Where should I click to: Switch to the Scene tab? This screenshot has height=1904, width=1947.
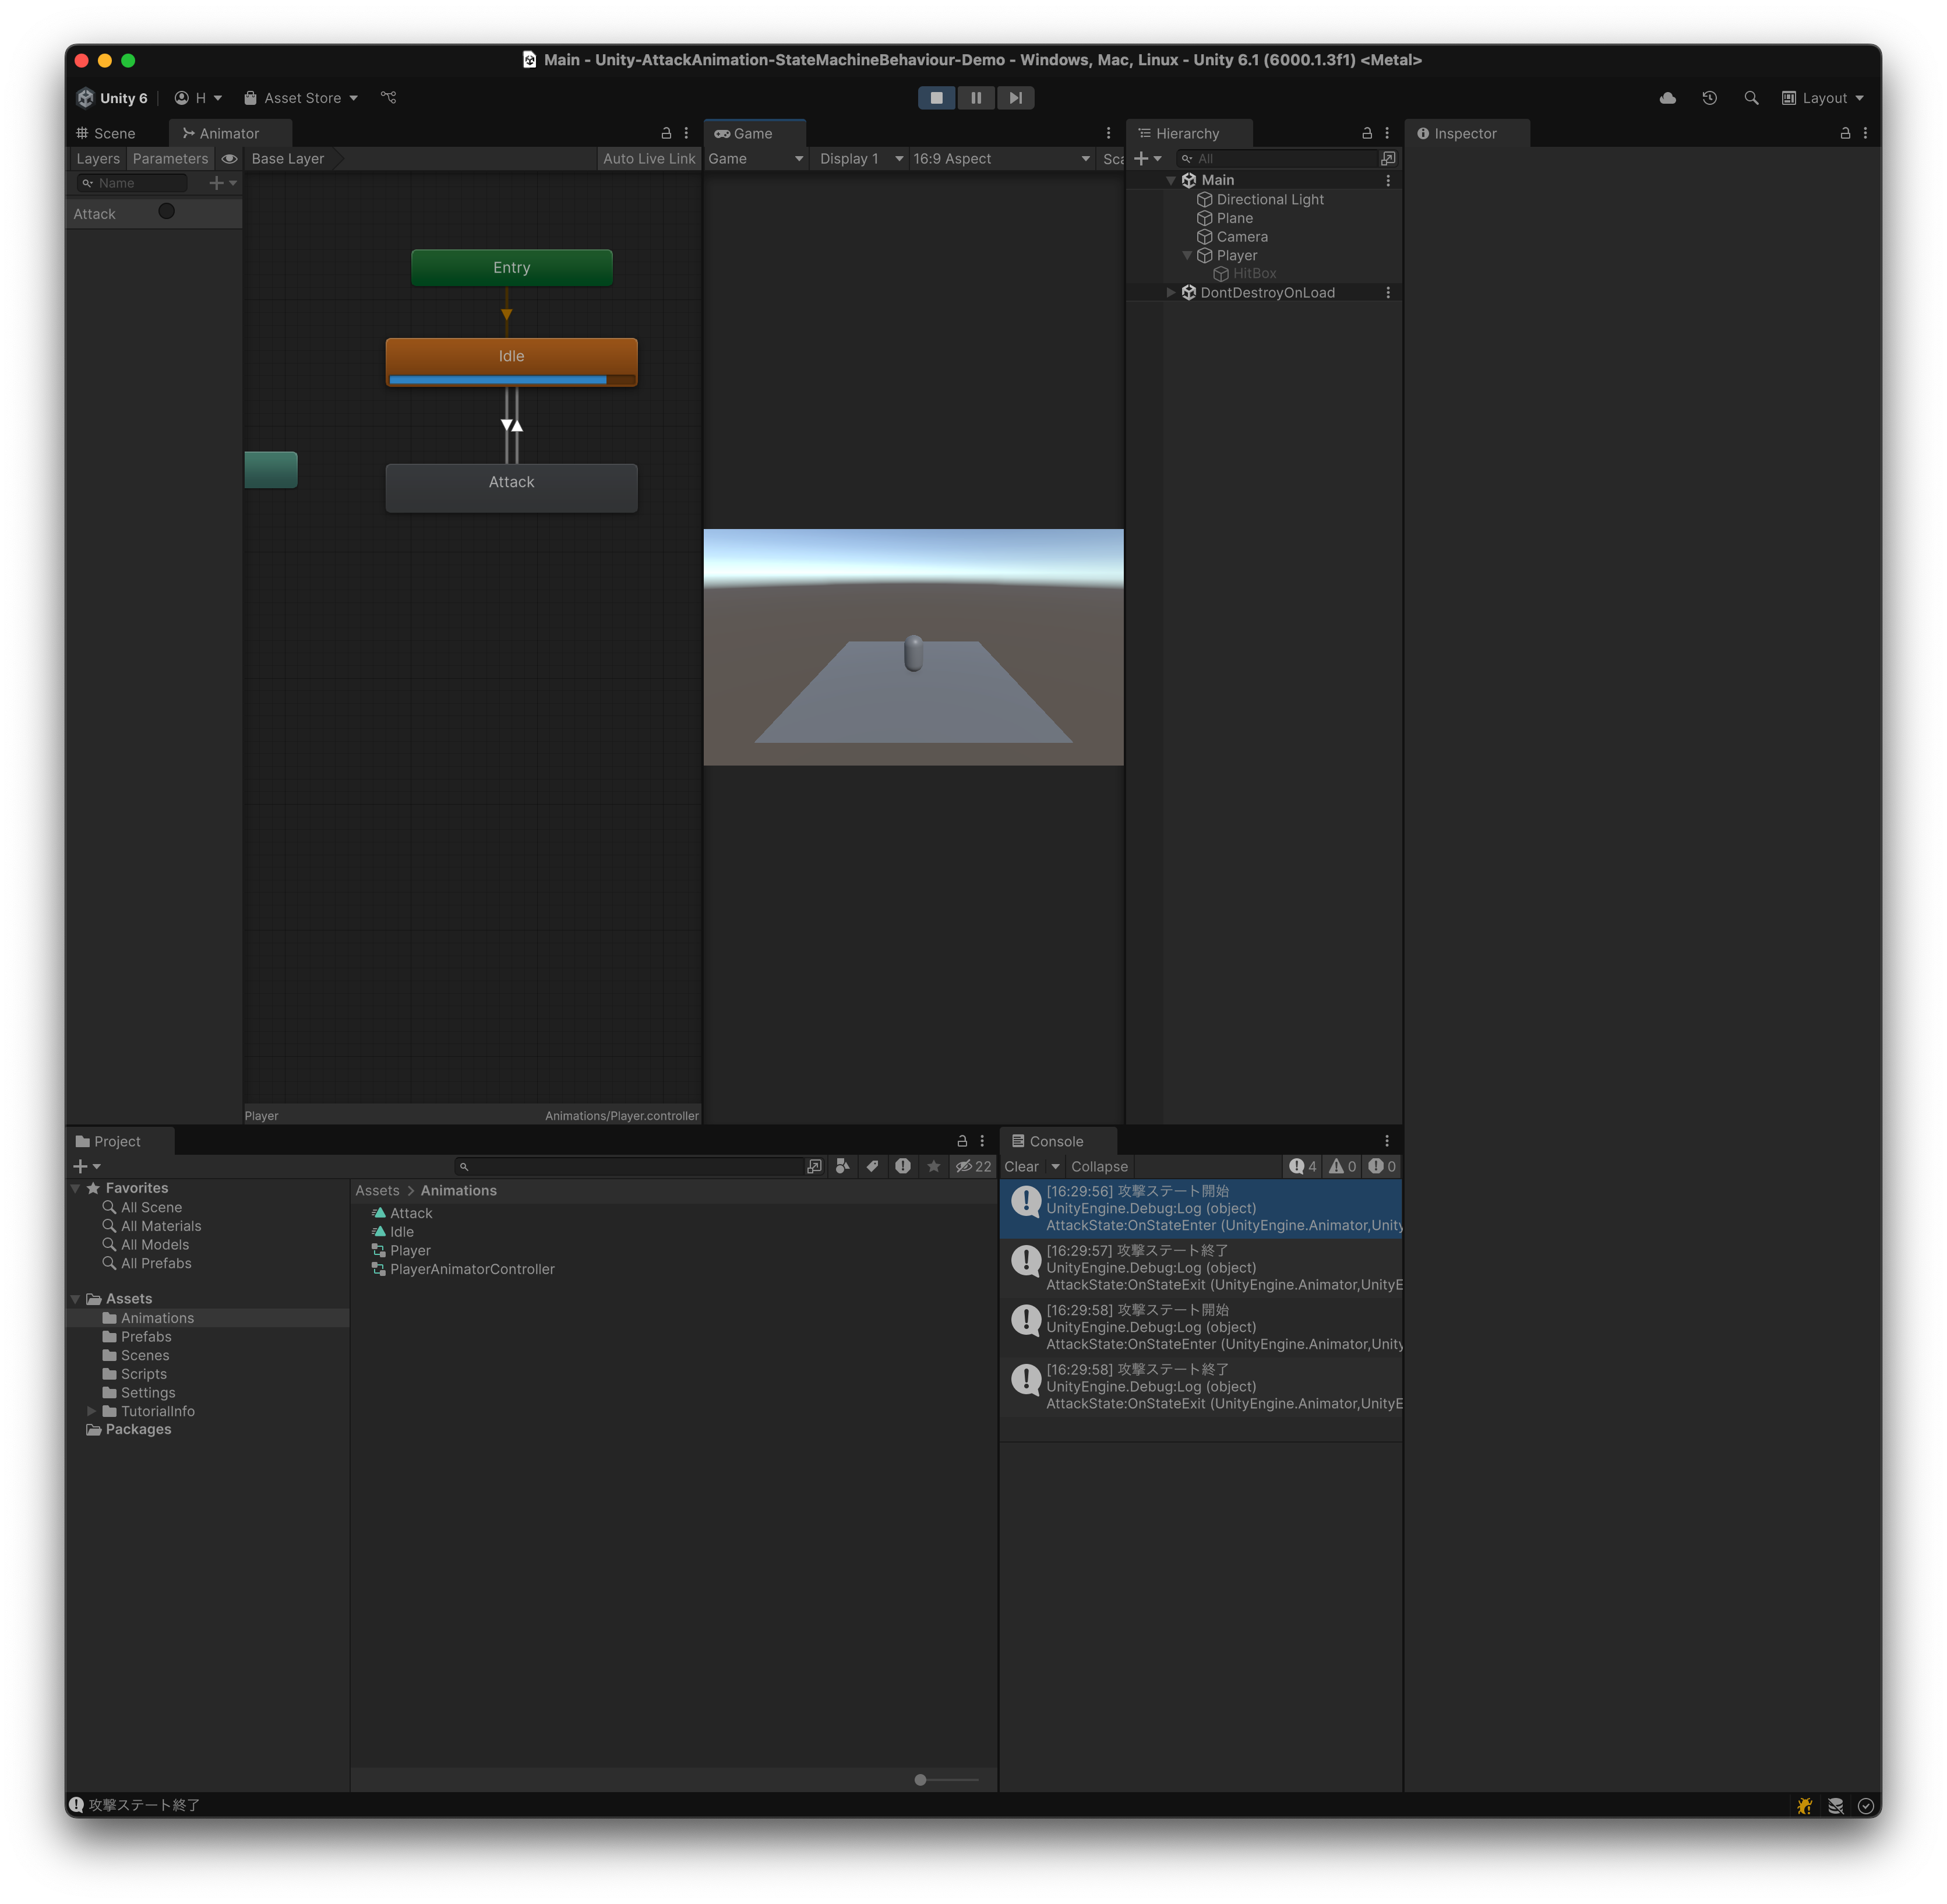point(106,133)
